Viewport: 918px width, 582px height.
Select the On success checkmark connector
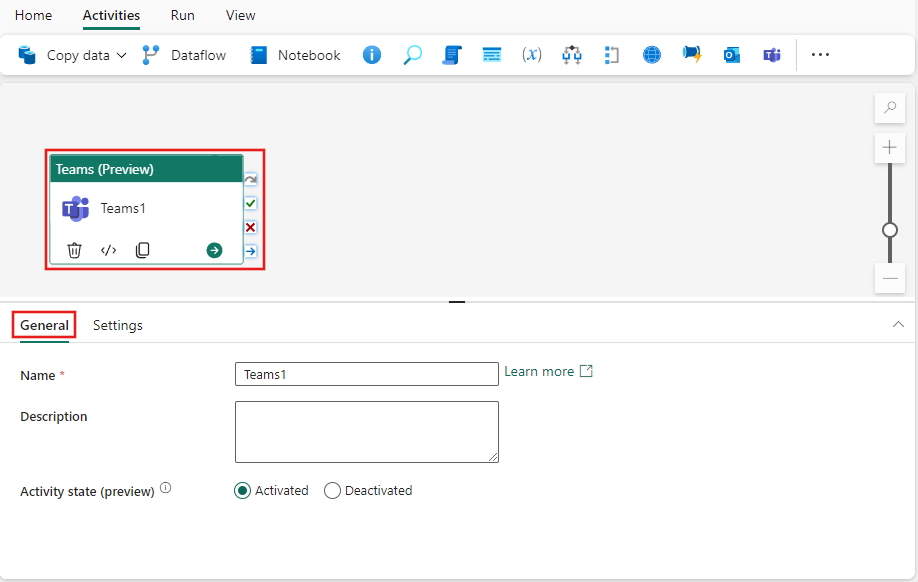click(x=251, y=203)
